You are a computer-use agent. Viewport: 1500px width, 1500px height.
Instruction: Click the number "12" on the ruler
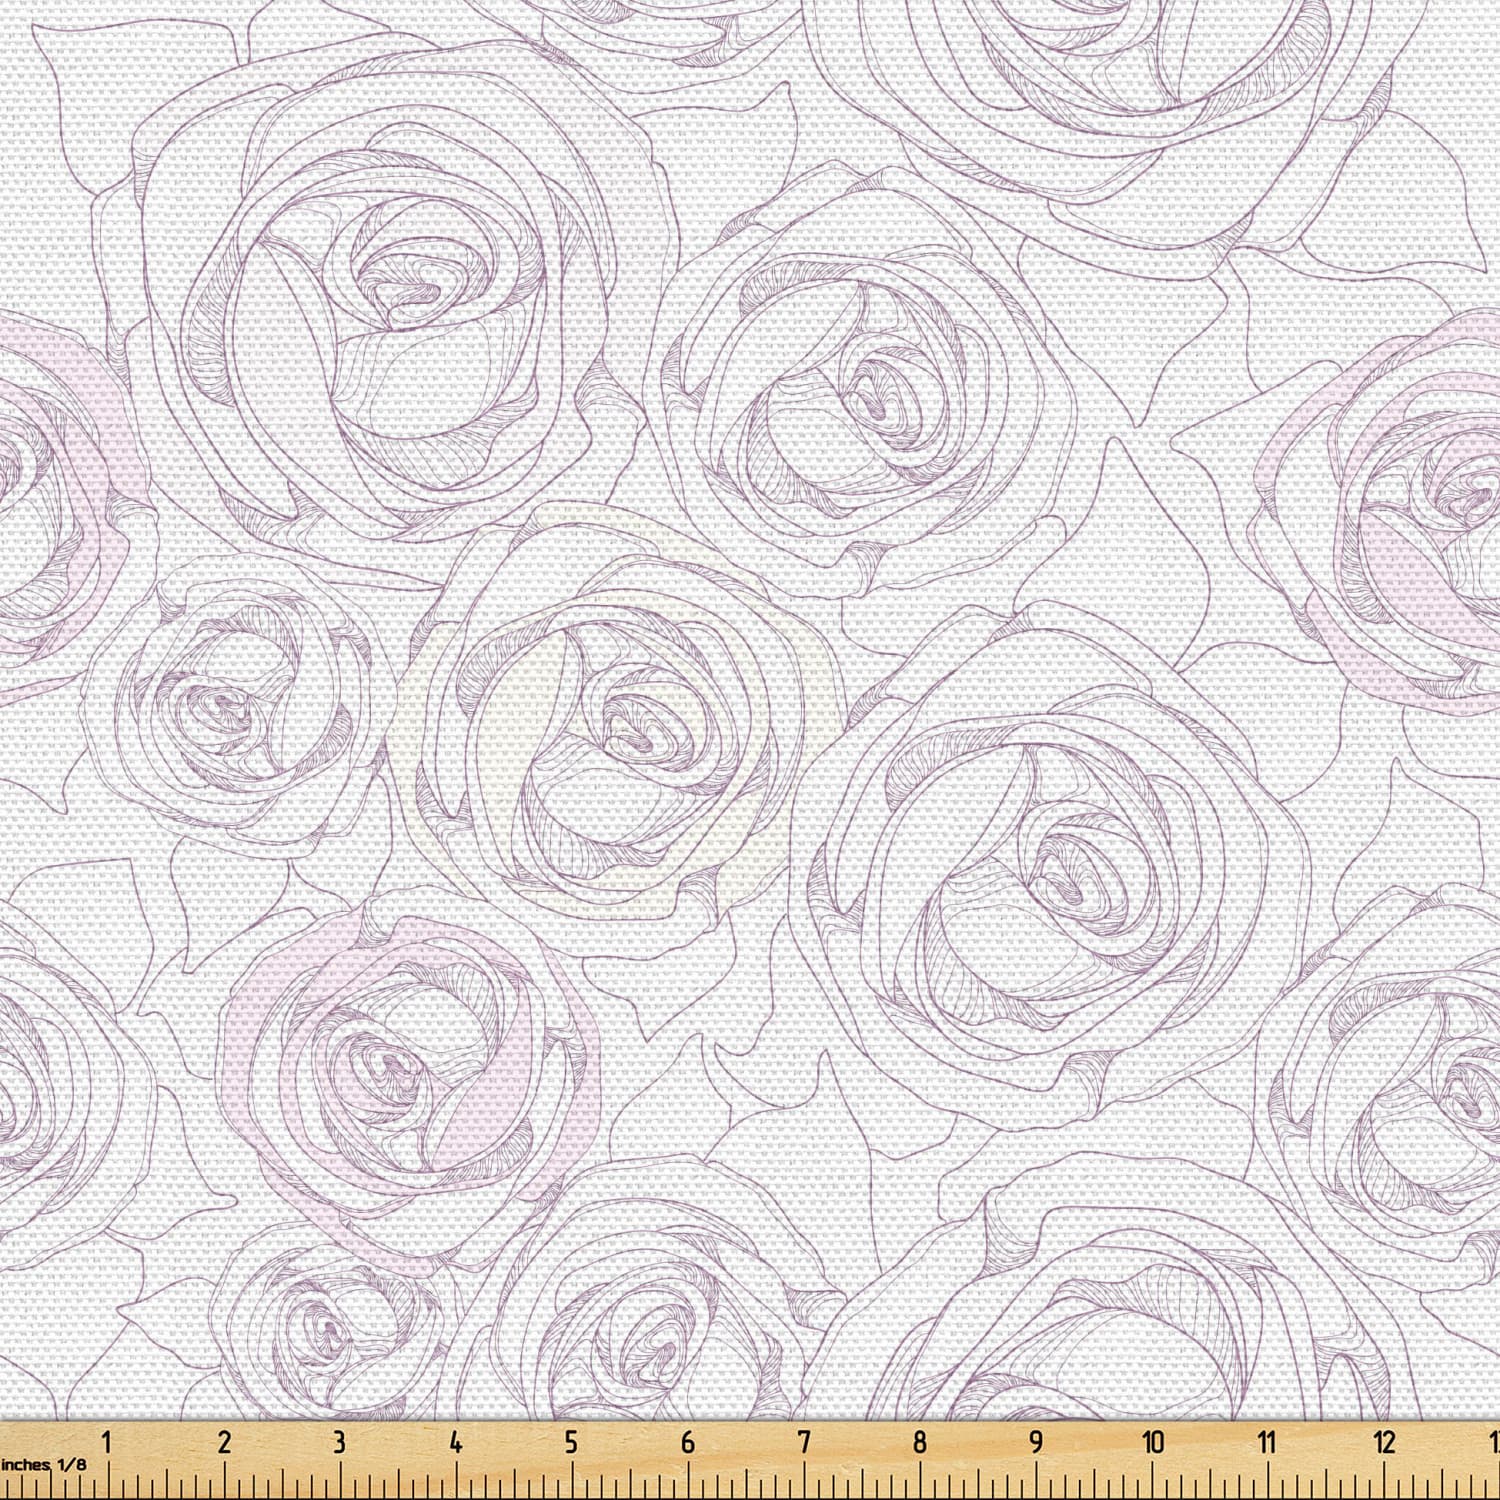point(1384,1442)
